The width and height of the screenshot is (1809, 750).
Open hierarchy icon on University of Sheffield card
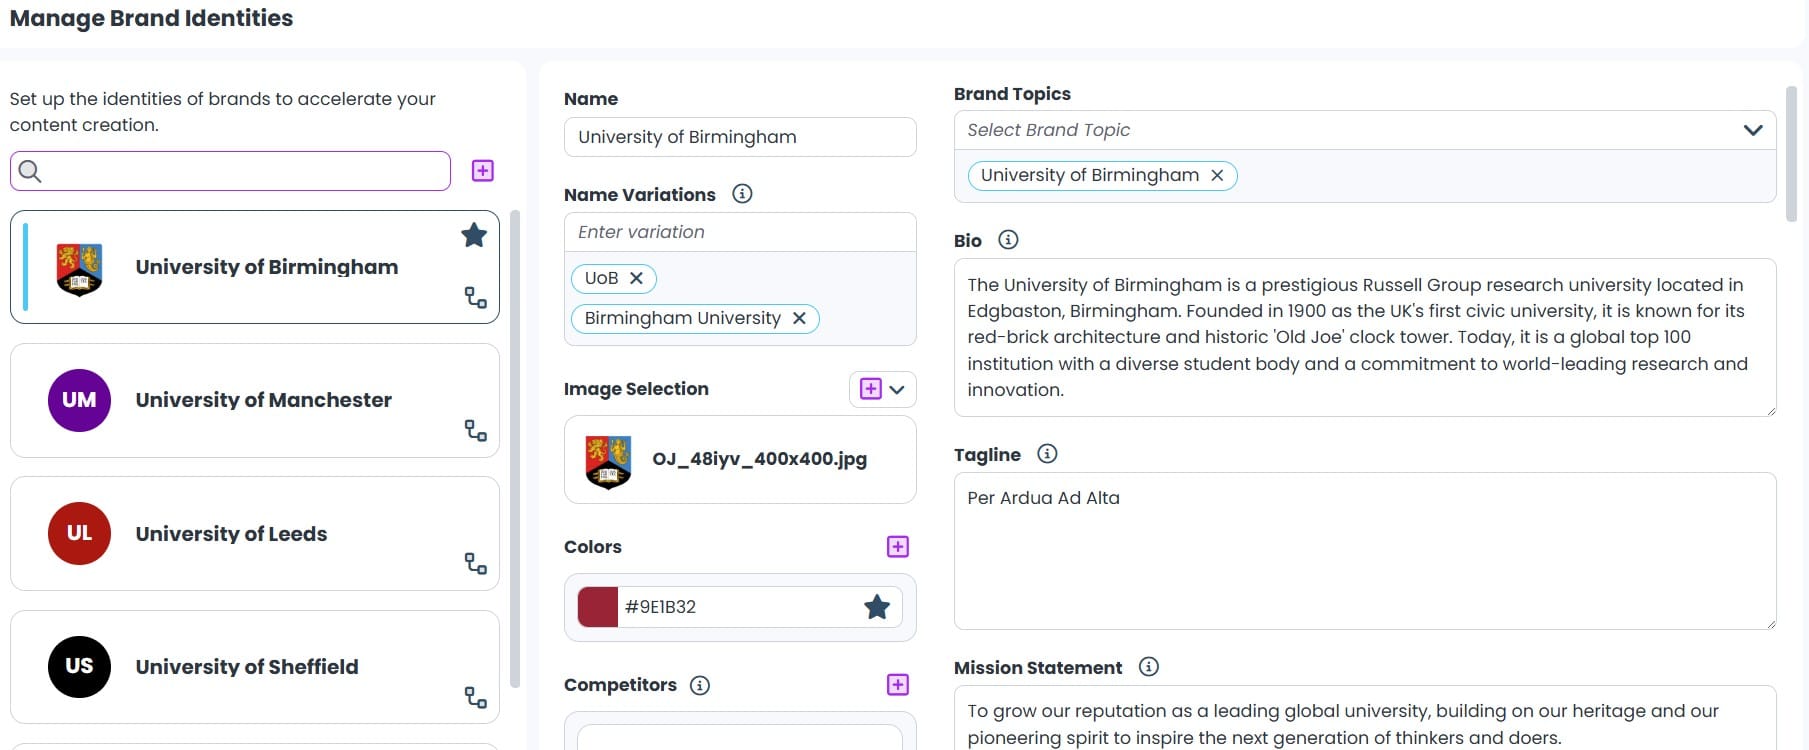[476, 697]
